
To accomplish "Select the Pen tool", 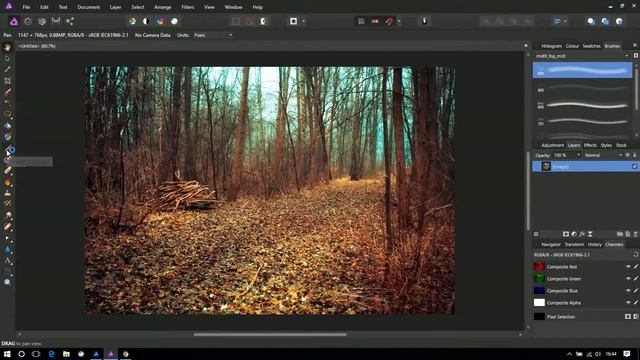I will pos(7,238).
